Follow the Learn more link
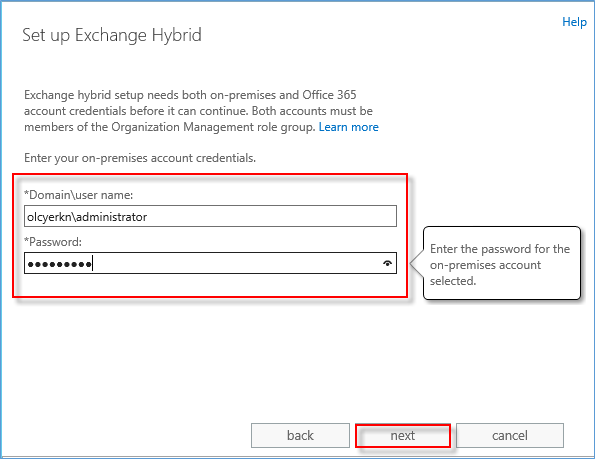This screenshot has height=459, width=595. [348, 127]
